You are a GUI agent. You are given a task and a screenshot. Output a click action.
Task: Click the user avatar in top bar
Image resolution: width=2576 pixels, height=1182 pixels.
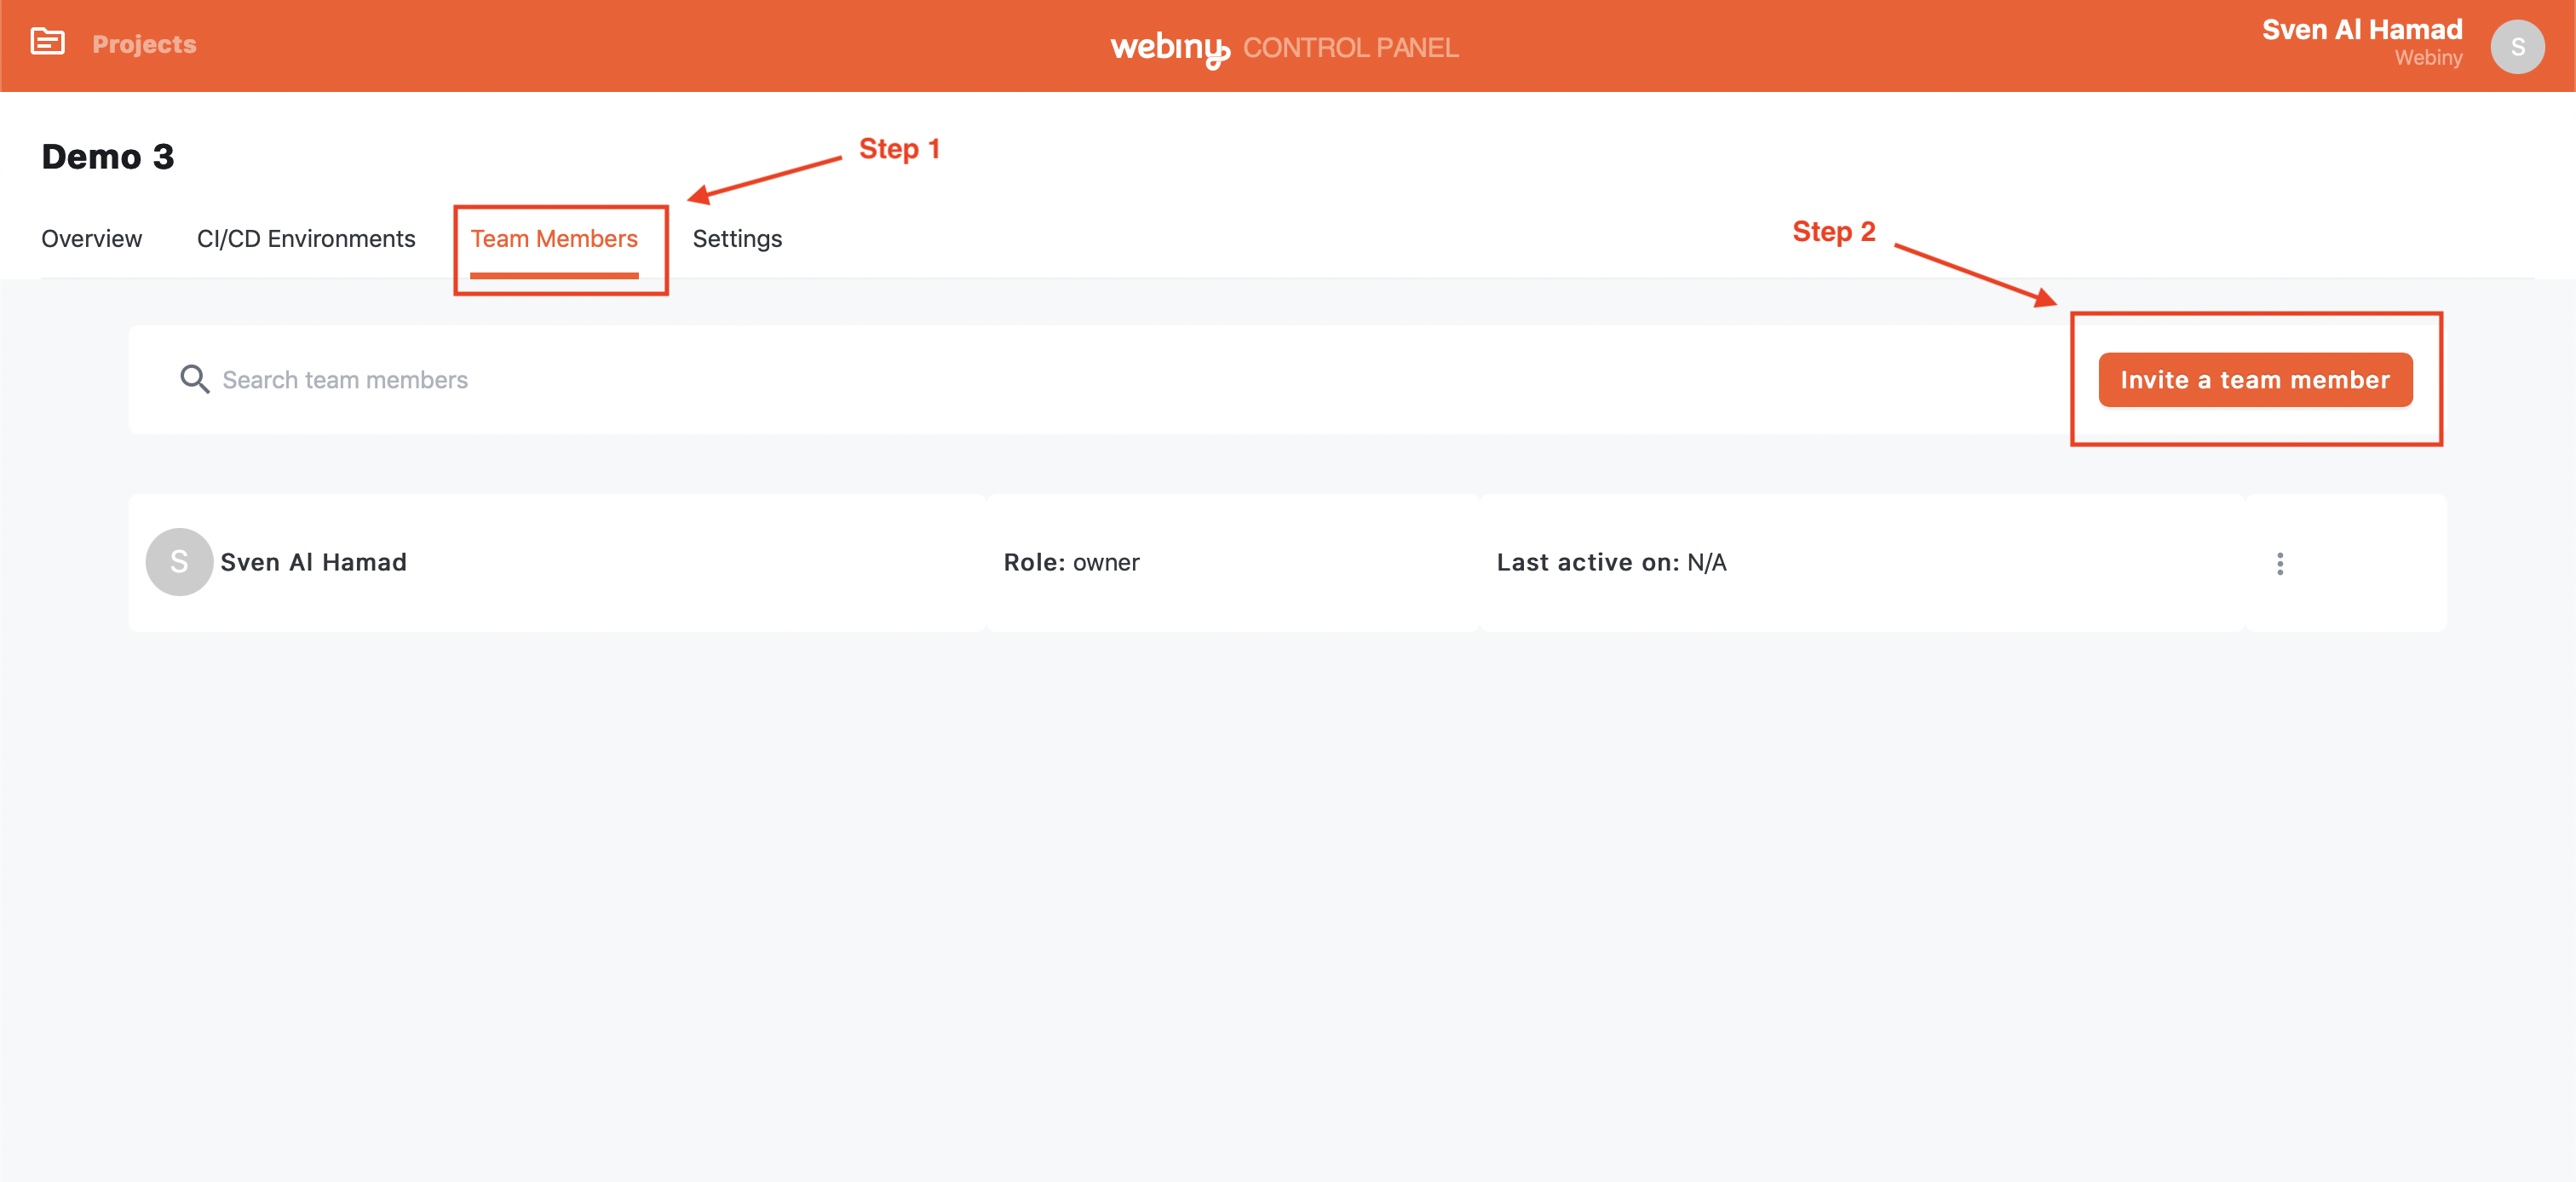pos(2516,47)
